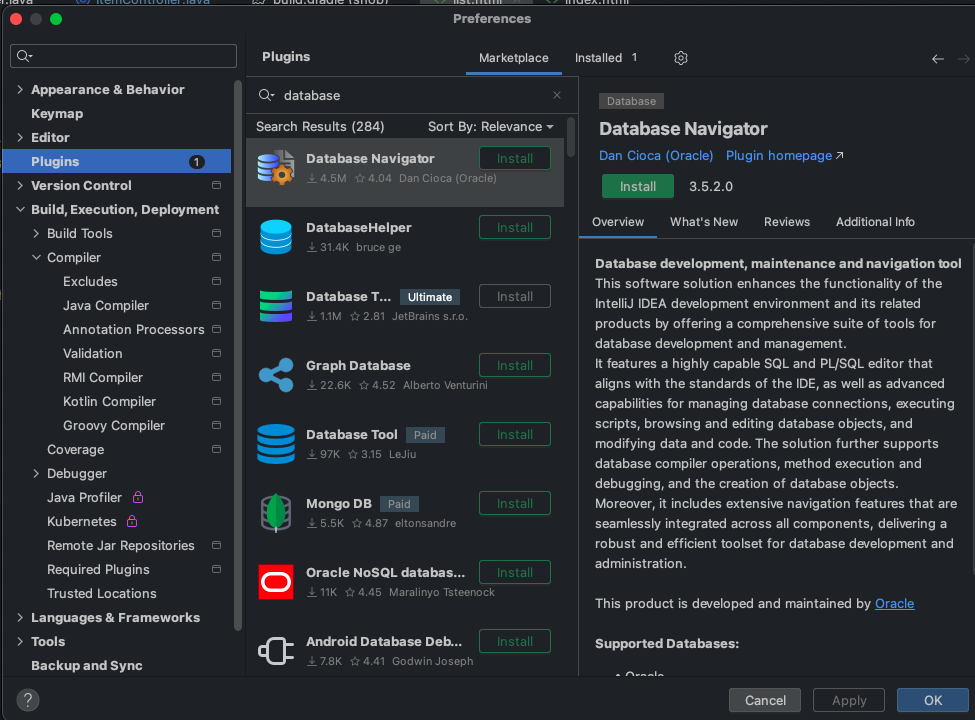This screenshot has height=720, width=975.
Task: Open the What's New tab
Action: (704, 222)
